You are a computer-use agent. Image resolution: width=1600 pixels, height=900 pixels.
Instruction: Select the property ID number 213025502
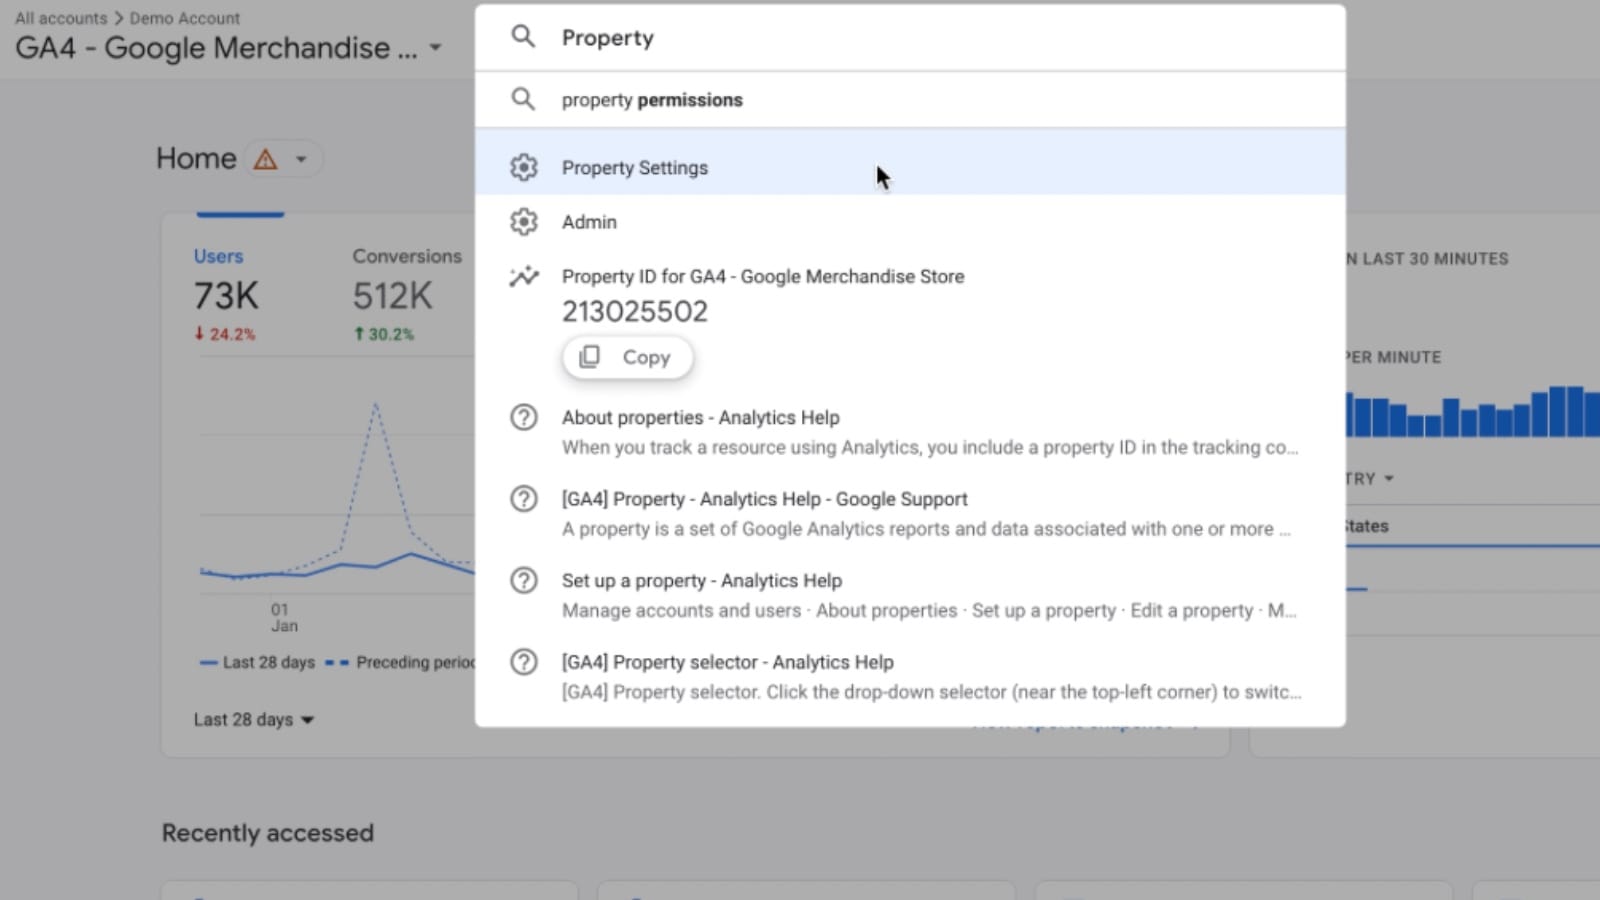pyautogui.click(x=634, y=311)
